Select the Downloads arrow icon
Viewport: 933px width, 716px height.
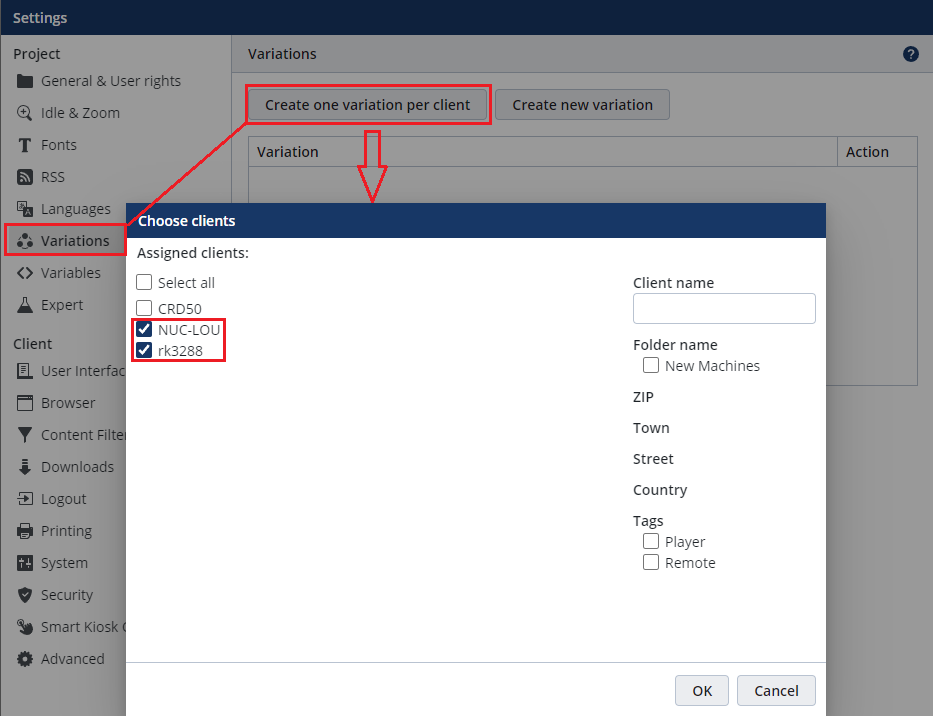(x=22, y=467)
